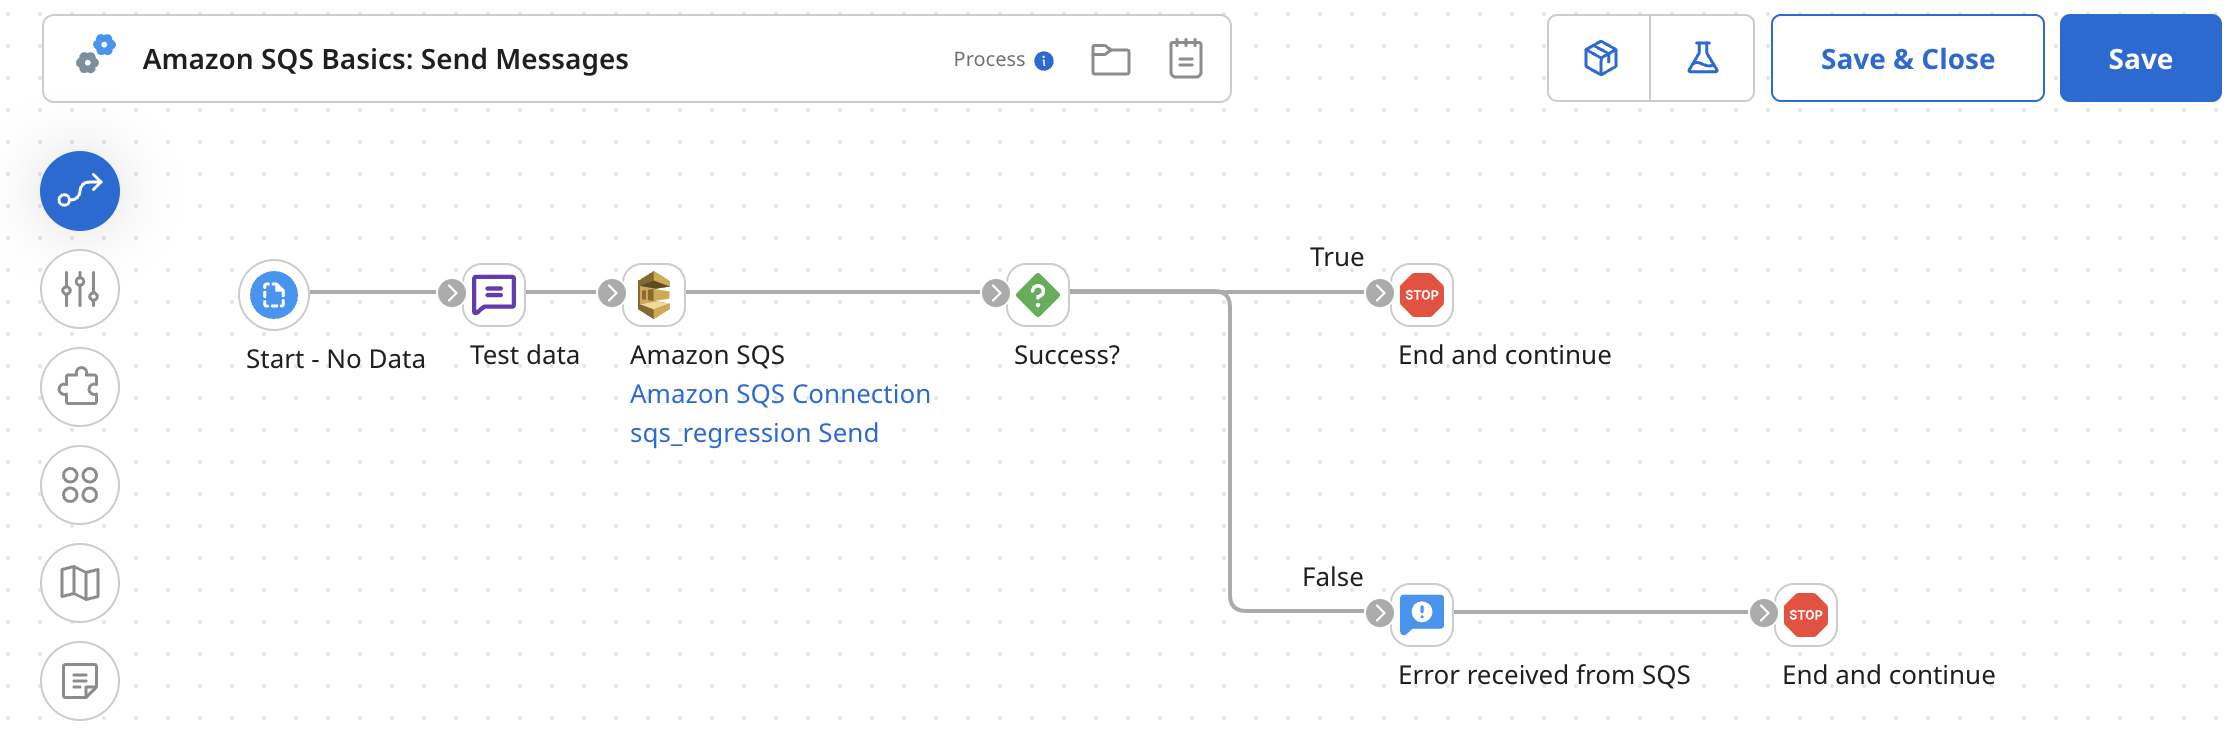Select the Test data message shape
This screenshot has width=2234, height=734.
[x=494, y=295]
